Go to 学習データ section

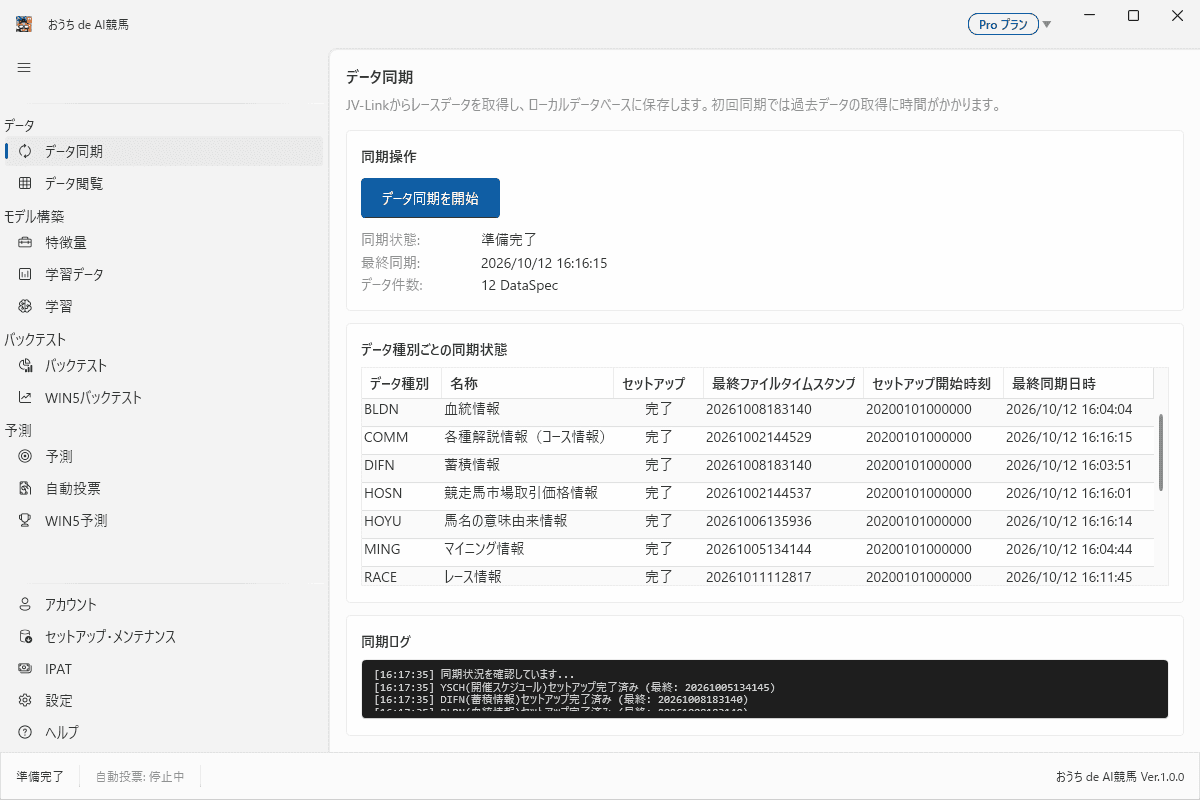click(163, 274)
